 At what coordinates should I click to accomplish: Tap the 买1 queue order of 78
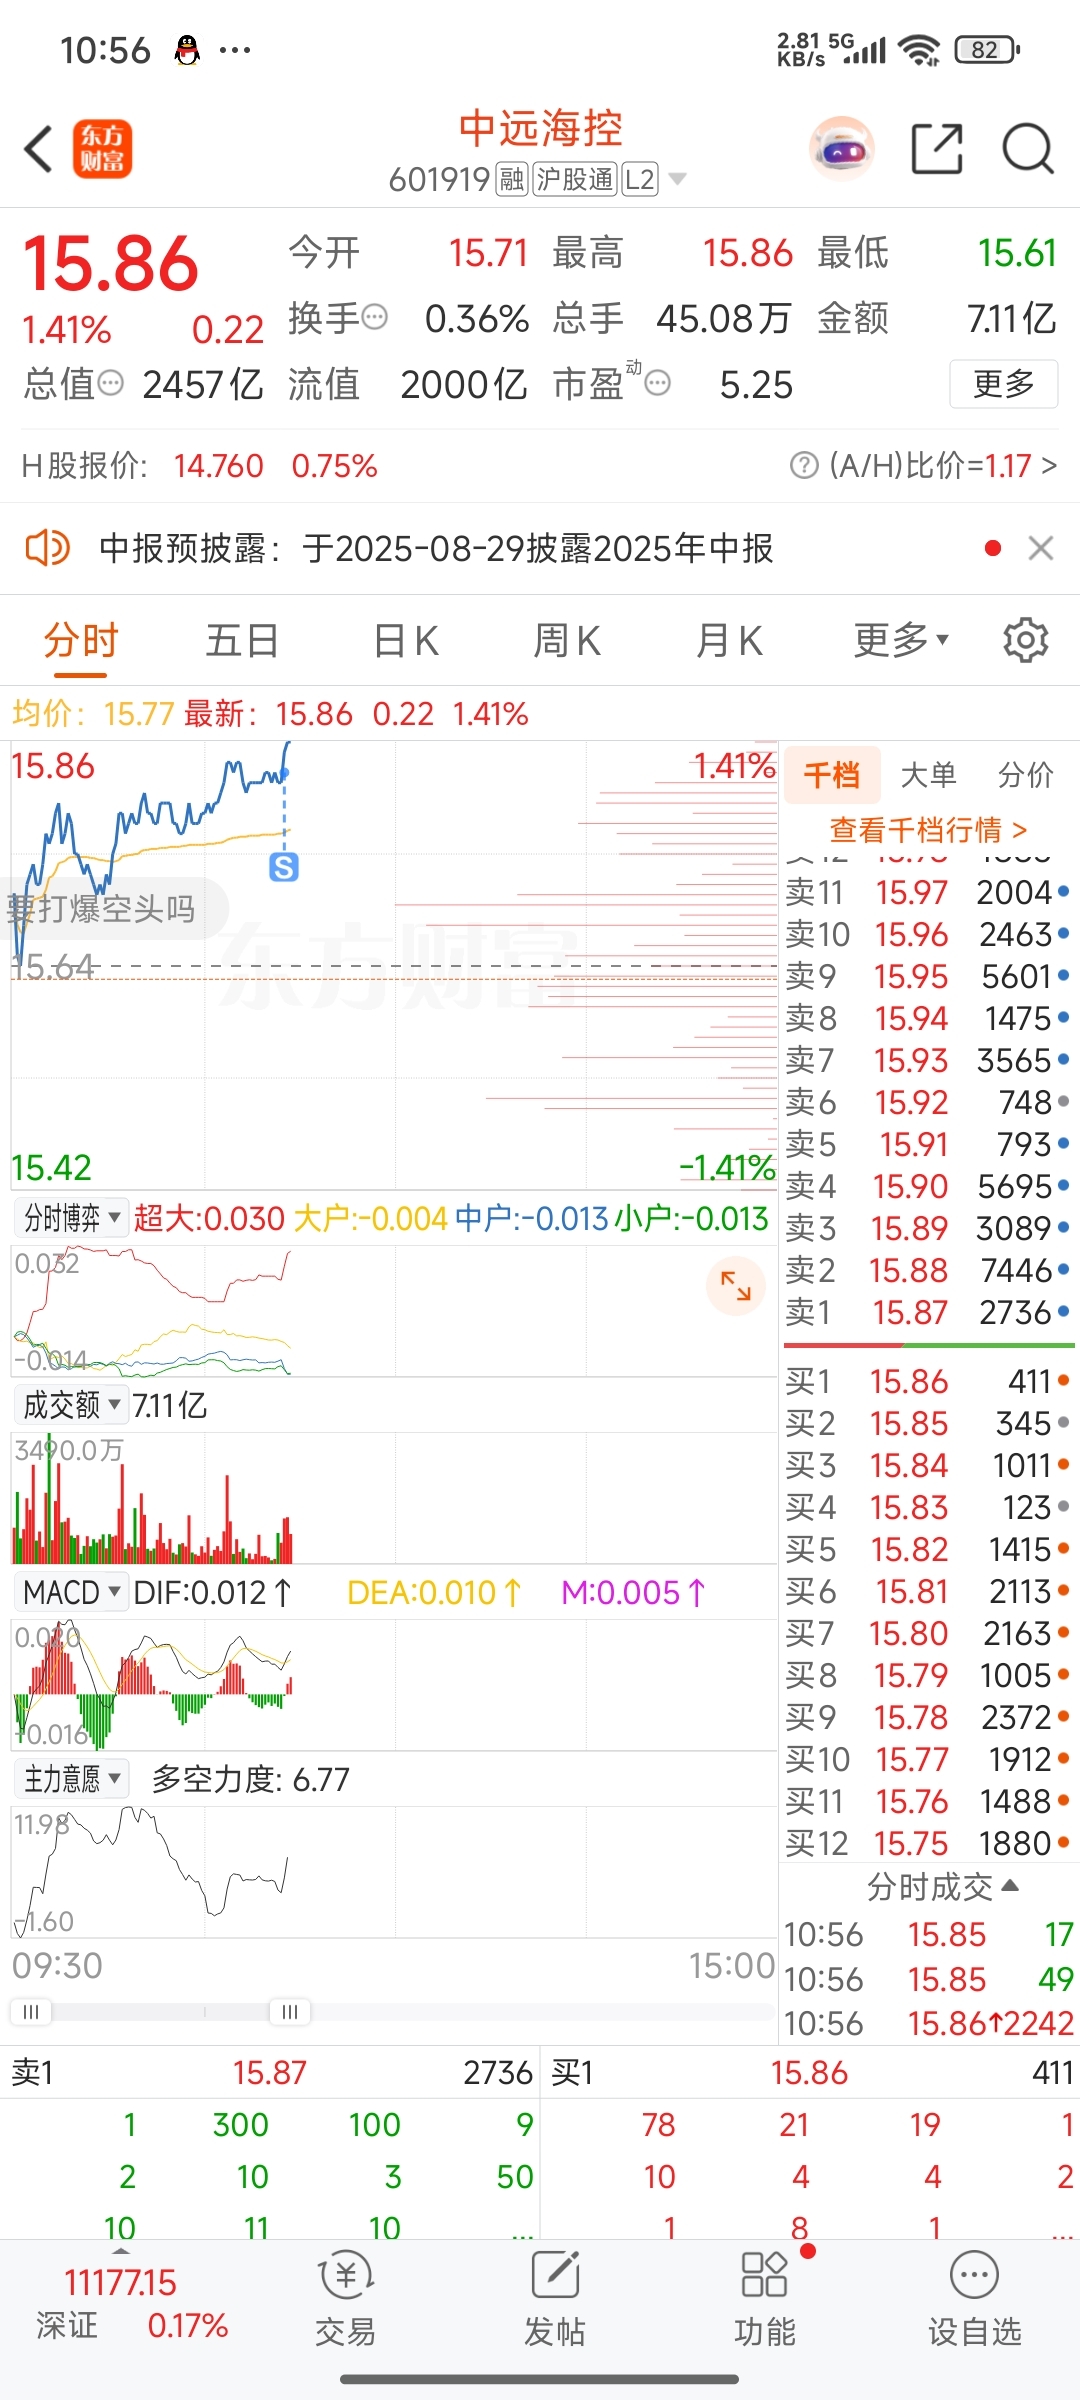pos(658,2124)
